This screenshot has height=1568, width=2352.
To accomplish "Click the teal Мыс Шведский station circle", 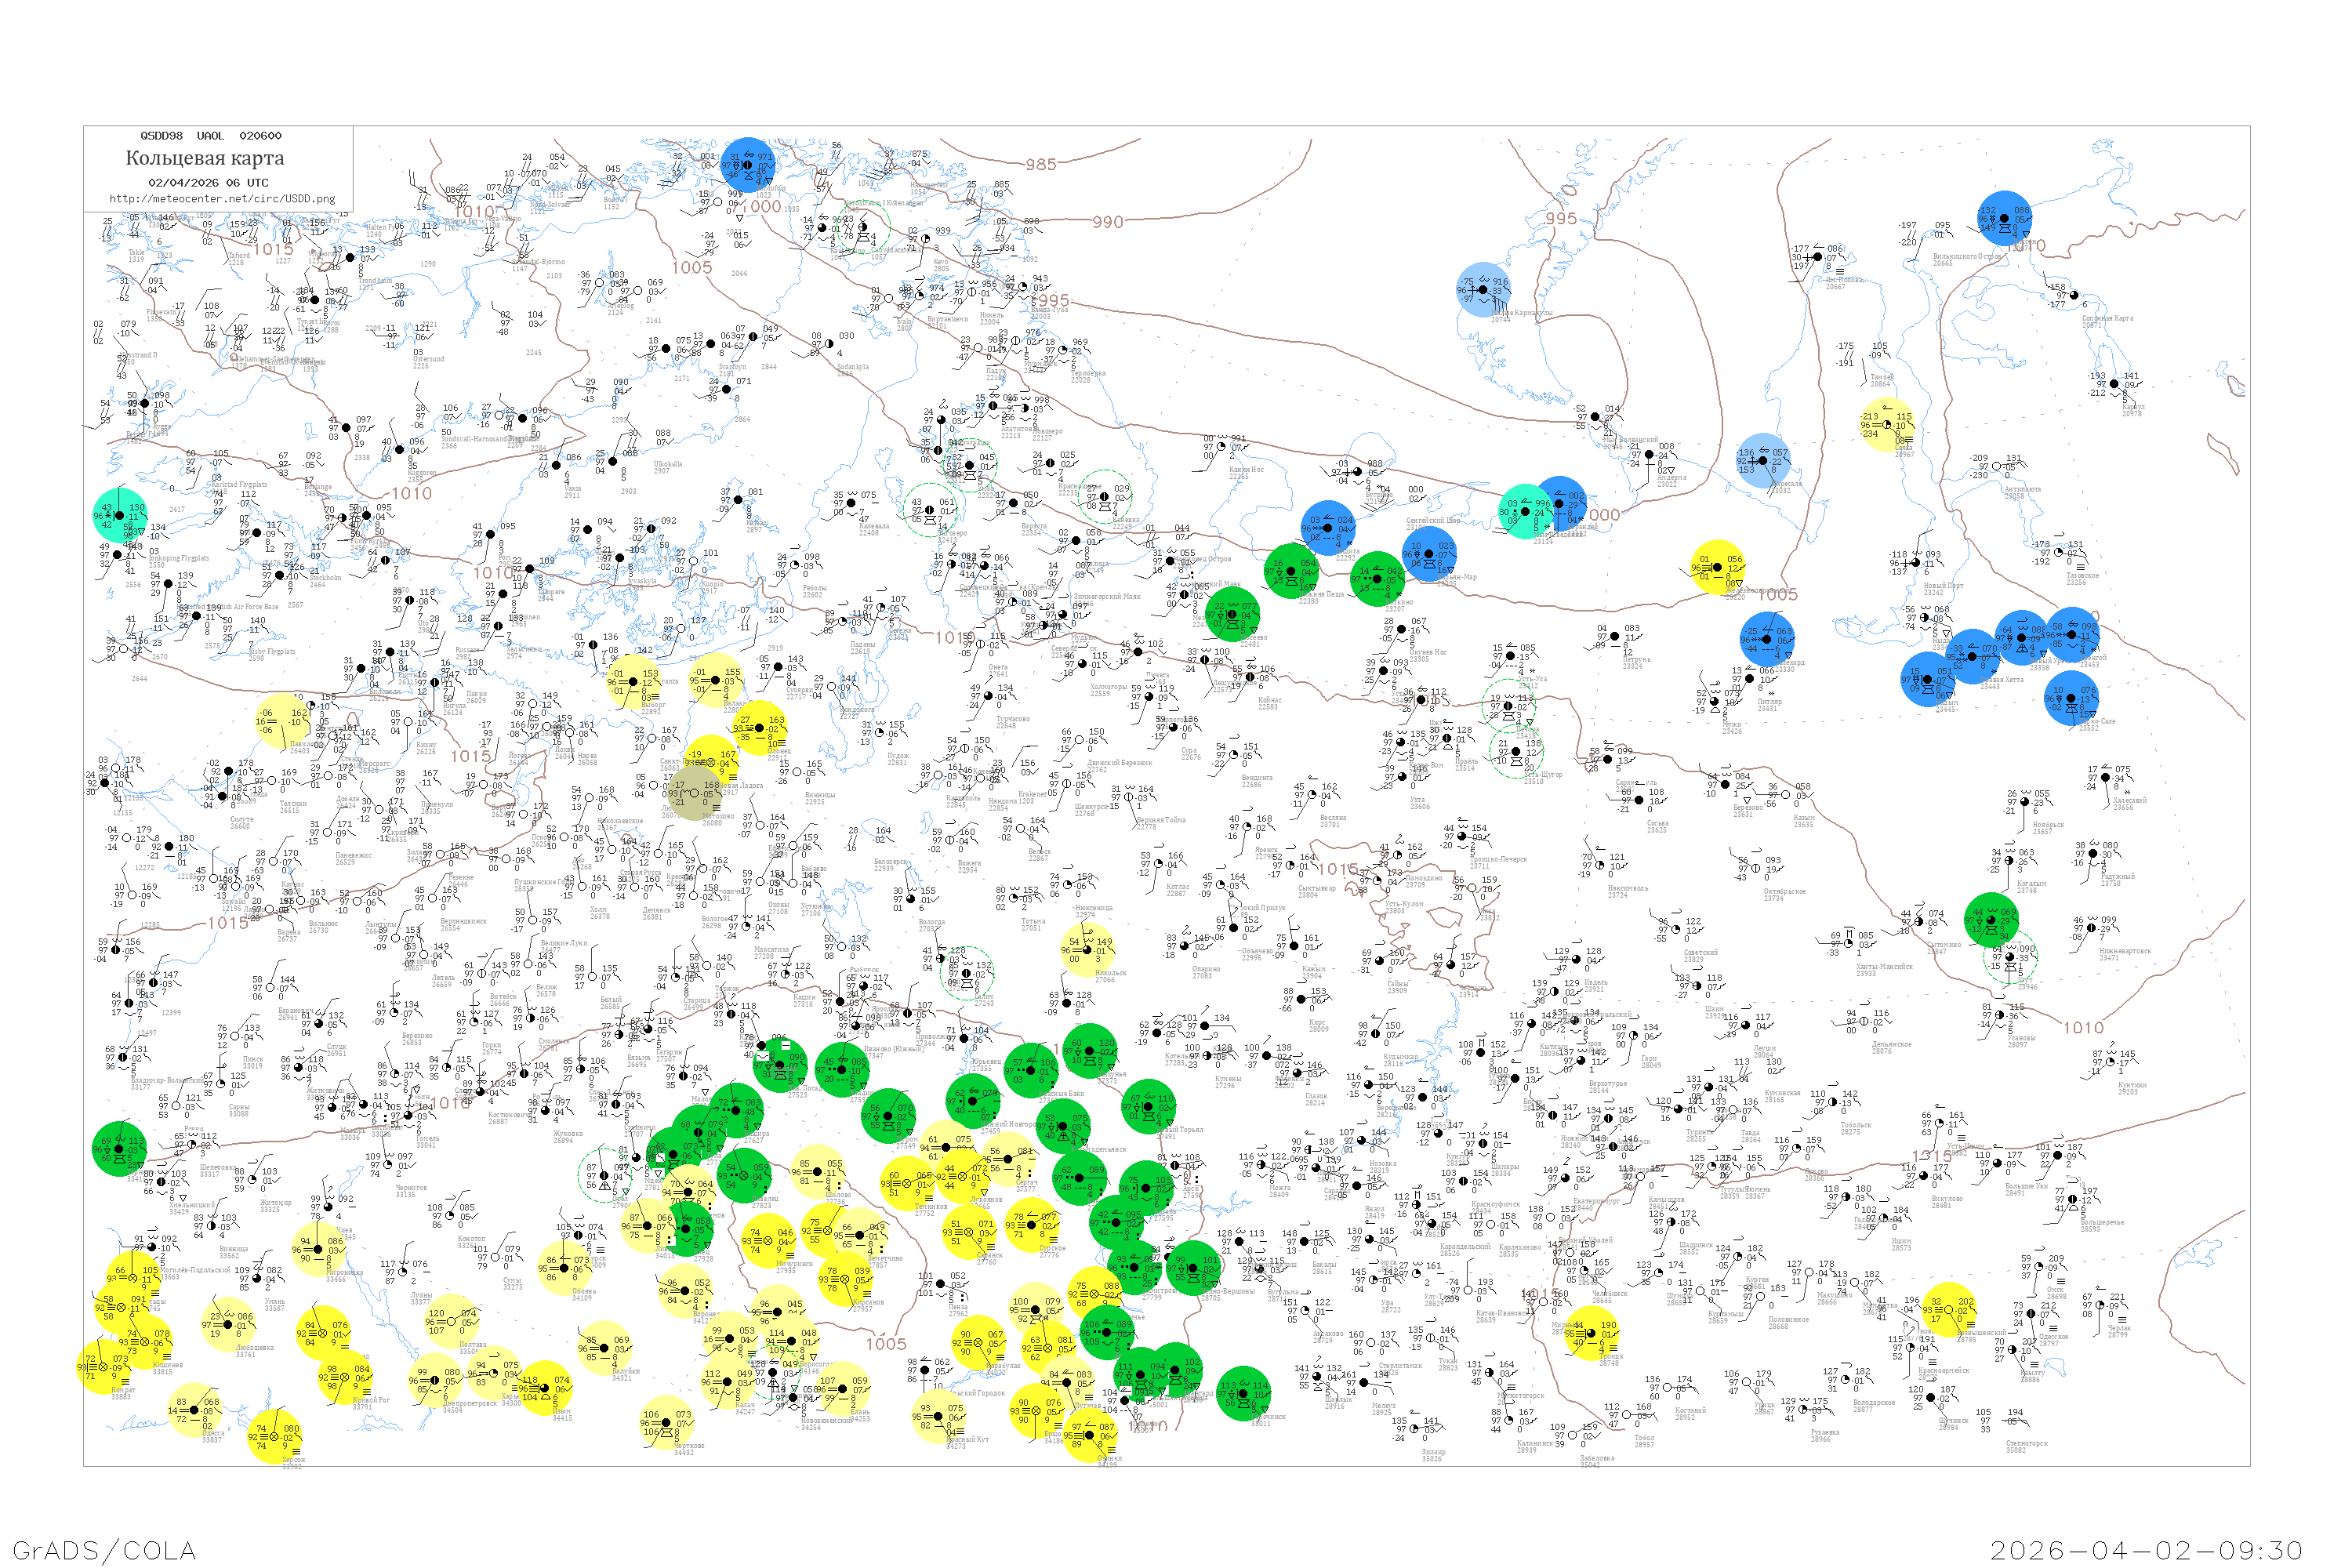I will (1526, 511).
